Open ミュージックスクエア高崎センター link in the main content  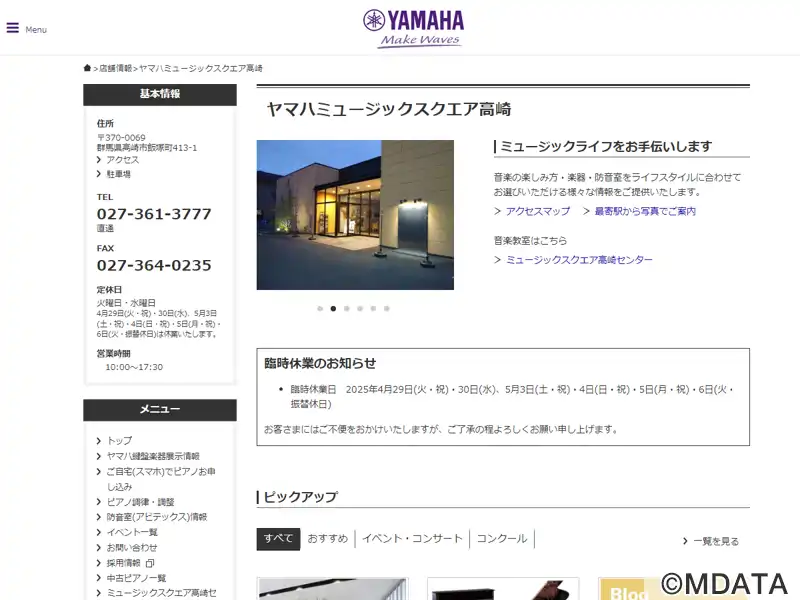click(x=579, y=260)
